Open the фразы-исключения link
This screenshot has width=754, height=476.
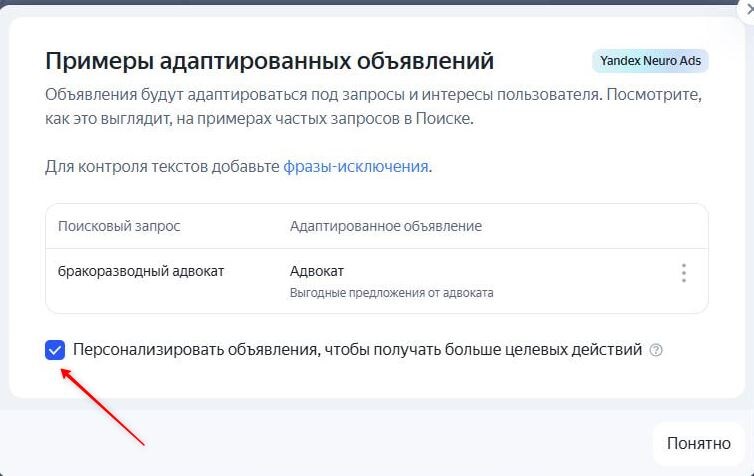(x=356, y=166)
